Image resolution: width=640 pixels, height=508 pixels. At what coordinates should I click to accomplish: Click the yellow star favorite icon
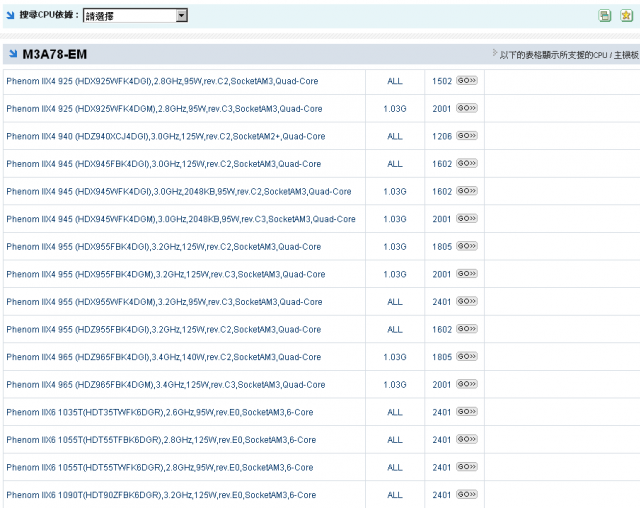626,16
